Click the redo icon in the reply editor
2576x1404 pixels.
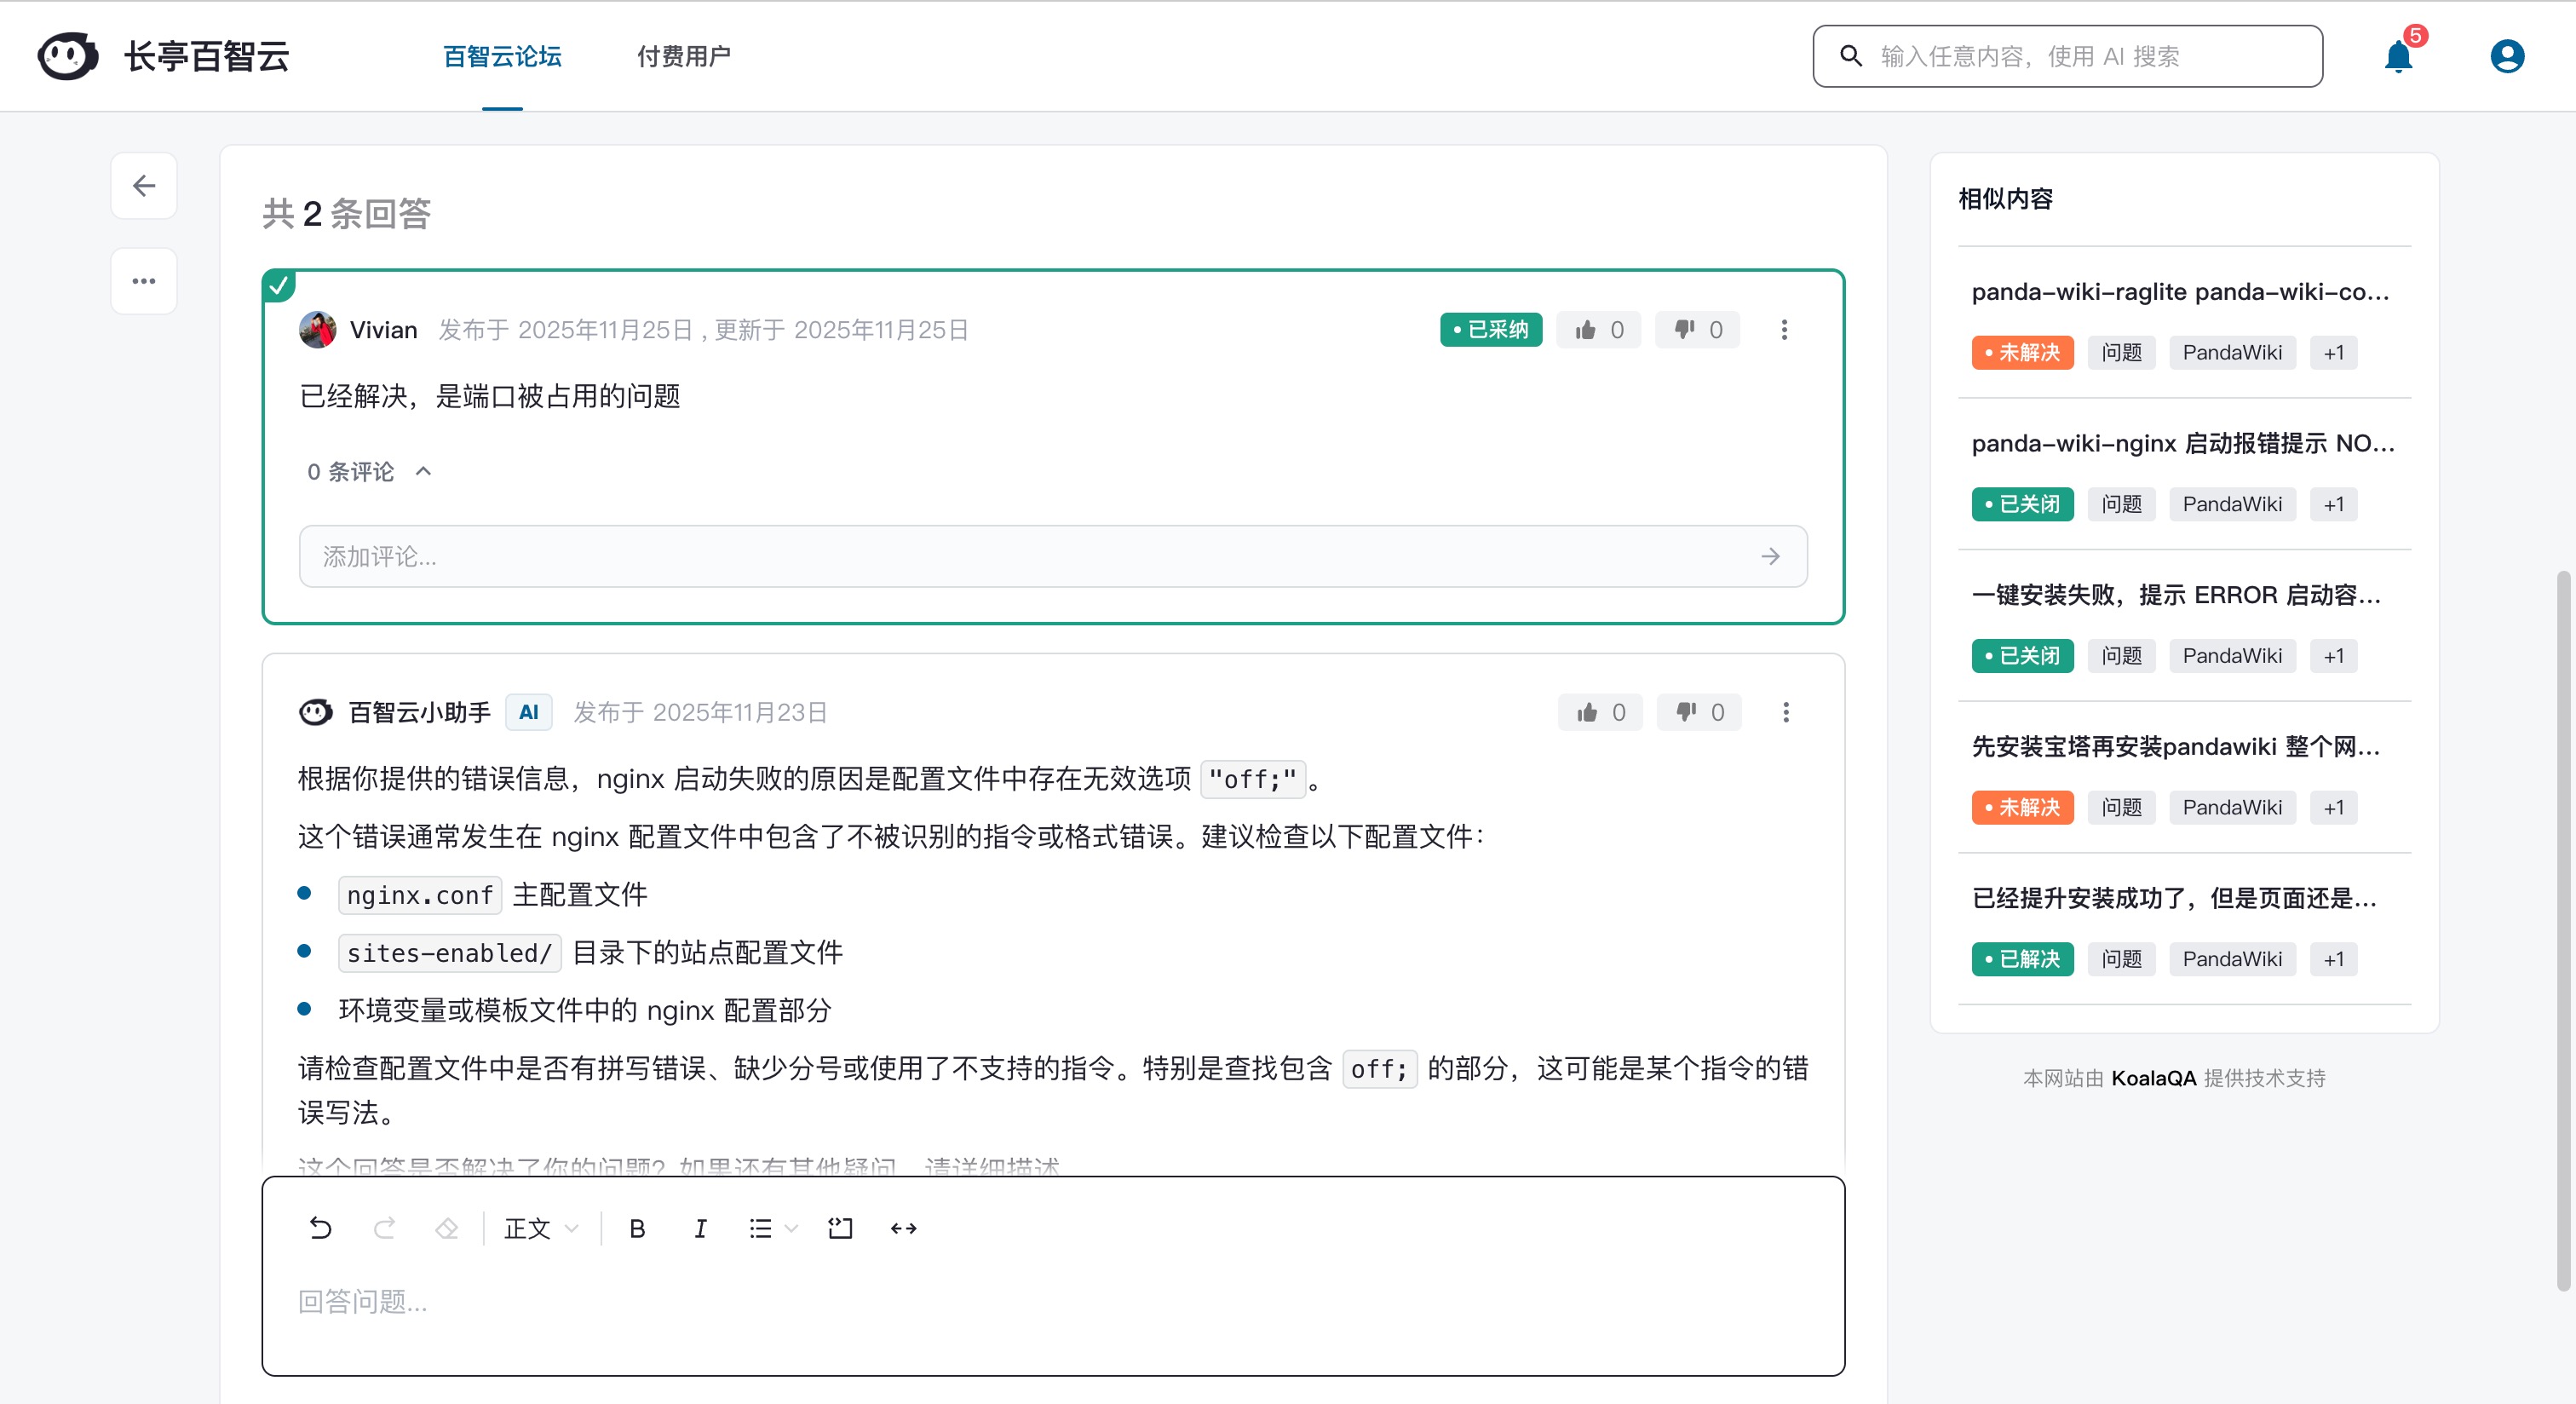[384, 1229]
